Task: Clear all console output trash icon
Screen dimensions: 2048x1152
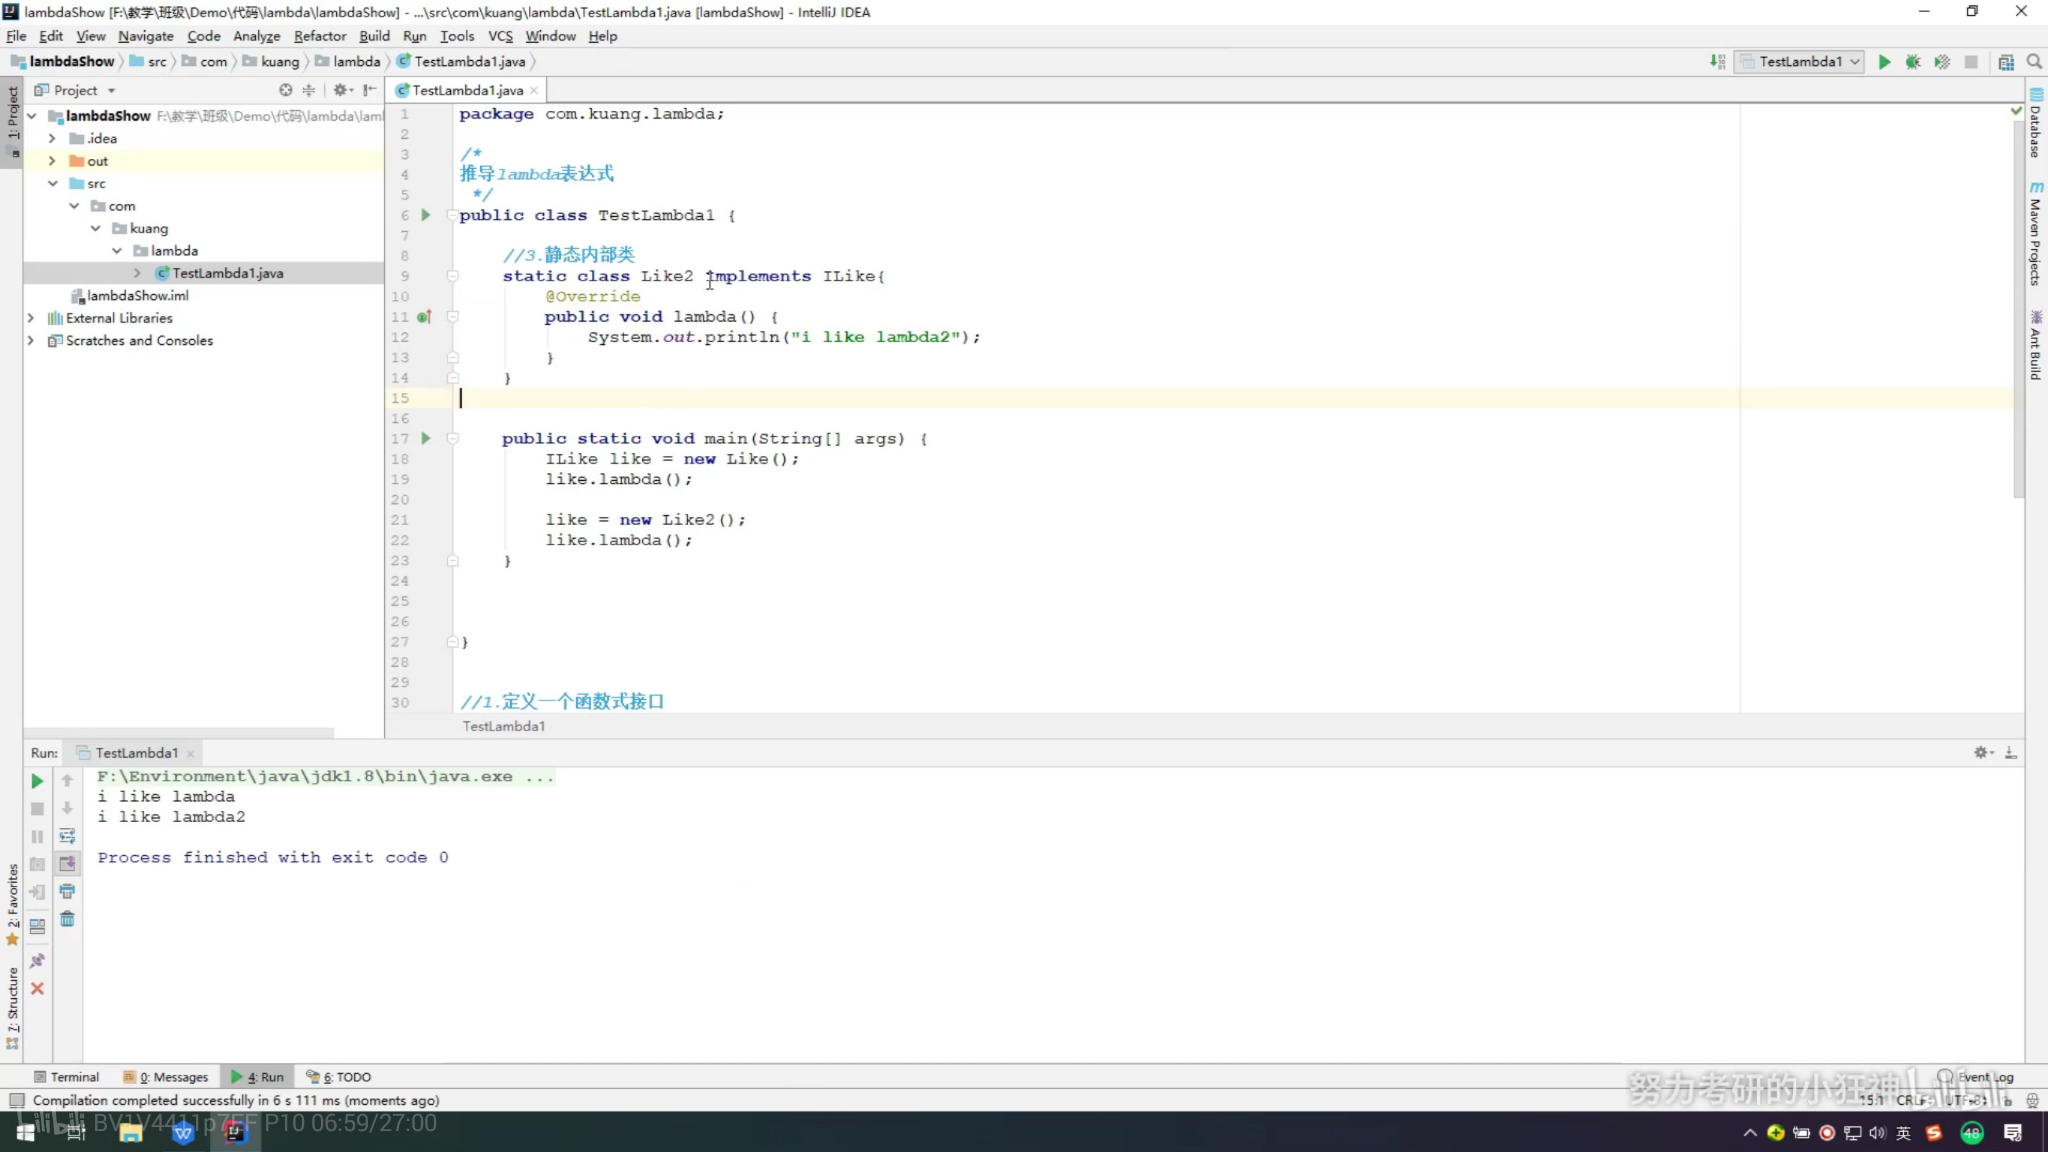Action: click(67, 919)
